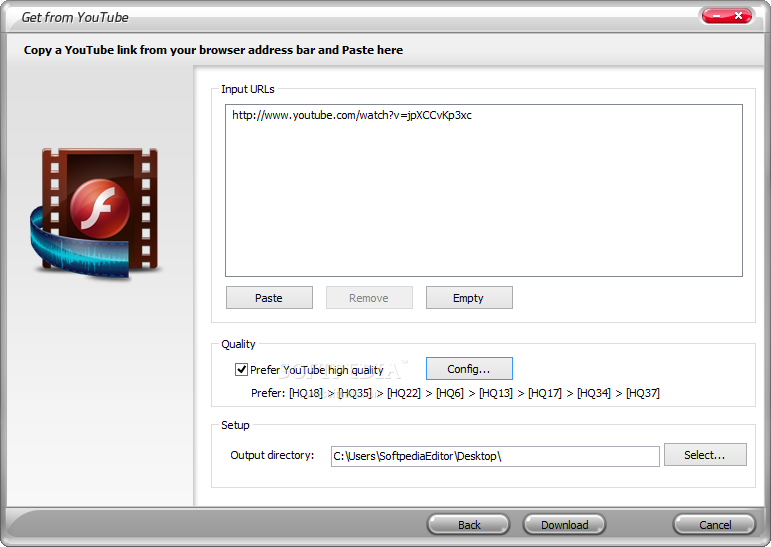The height and width of the screenshot is (547, 771).
Task: Click Select... to choose output directory
Action: point(705,455)
